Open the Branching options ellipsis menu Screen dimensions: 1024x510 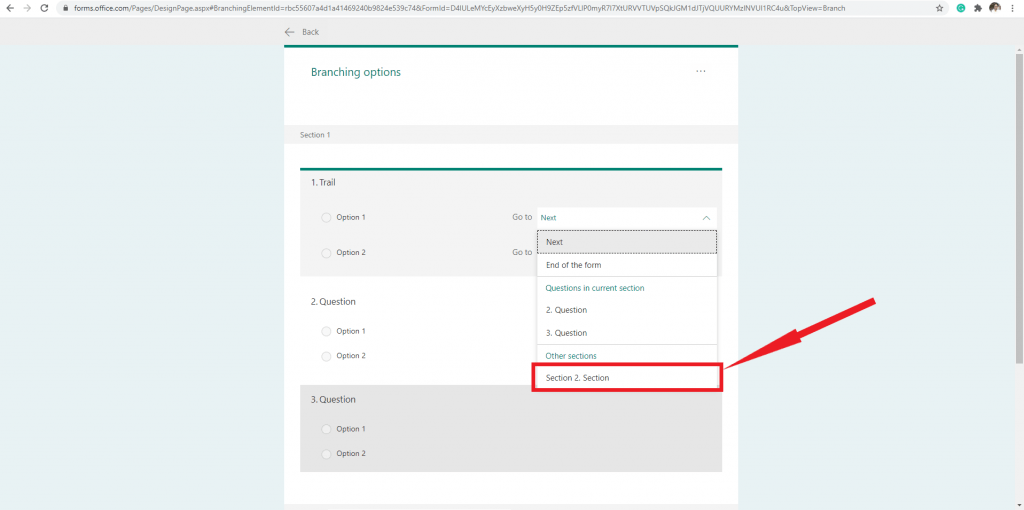[x=700, y=72]
